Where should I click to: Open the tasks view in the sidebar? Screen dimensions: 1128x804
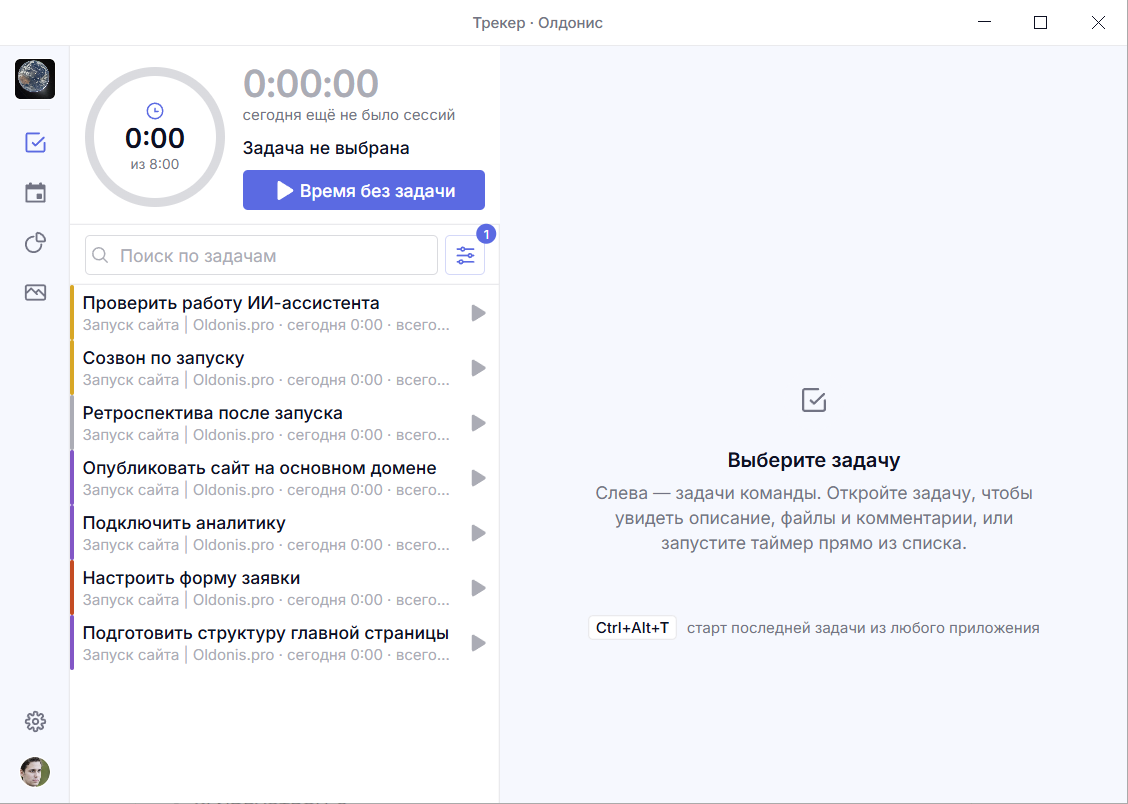(x=35, y=142)
